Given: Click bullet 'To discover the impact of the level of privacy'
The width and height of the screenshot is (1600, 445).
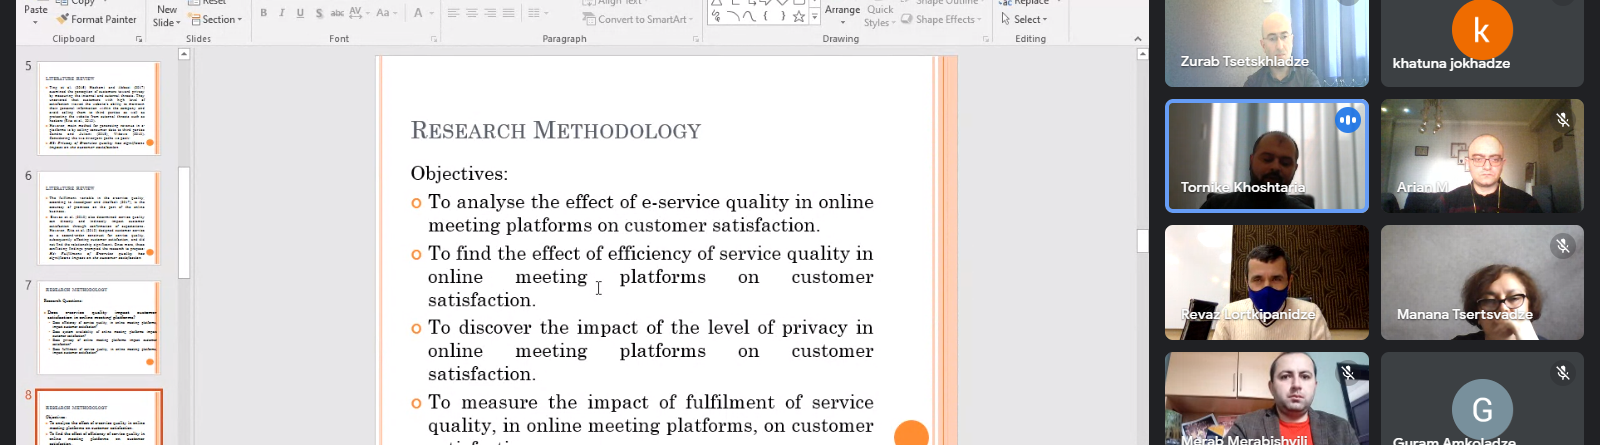Looking at the screenshot, I should pyautogui.click(x=642, y=351).
